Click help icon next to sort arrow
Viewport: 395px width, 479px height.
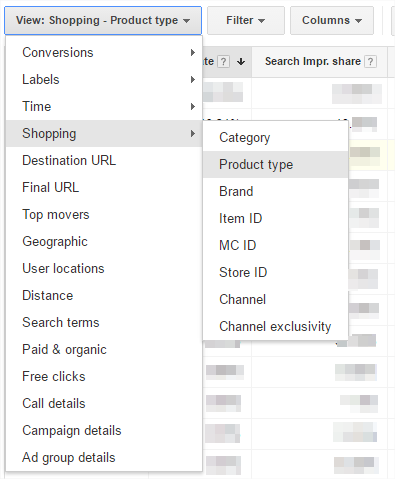(223, 62)
